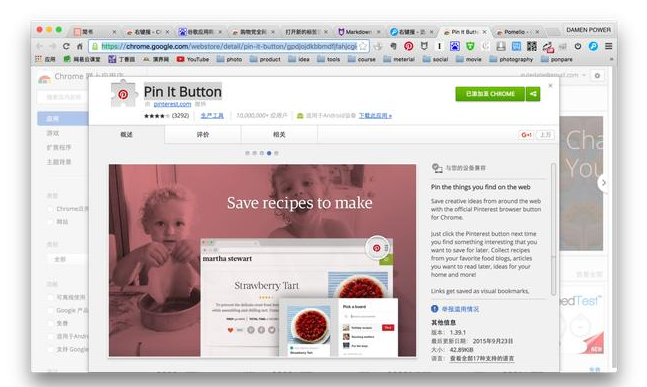Open the pinterest.com developer link
The width and height of the screenshot is (647, 387).
172,104
